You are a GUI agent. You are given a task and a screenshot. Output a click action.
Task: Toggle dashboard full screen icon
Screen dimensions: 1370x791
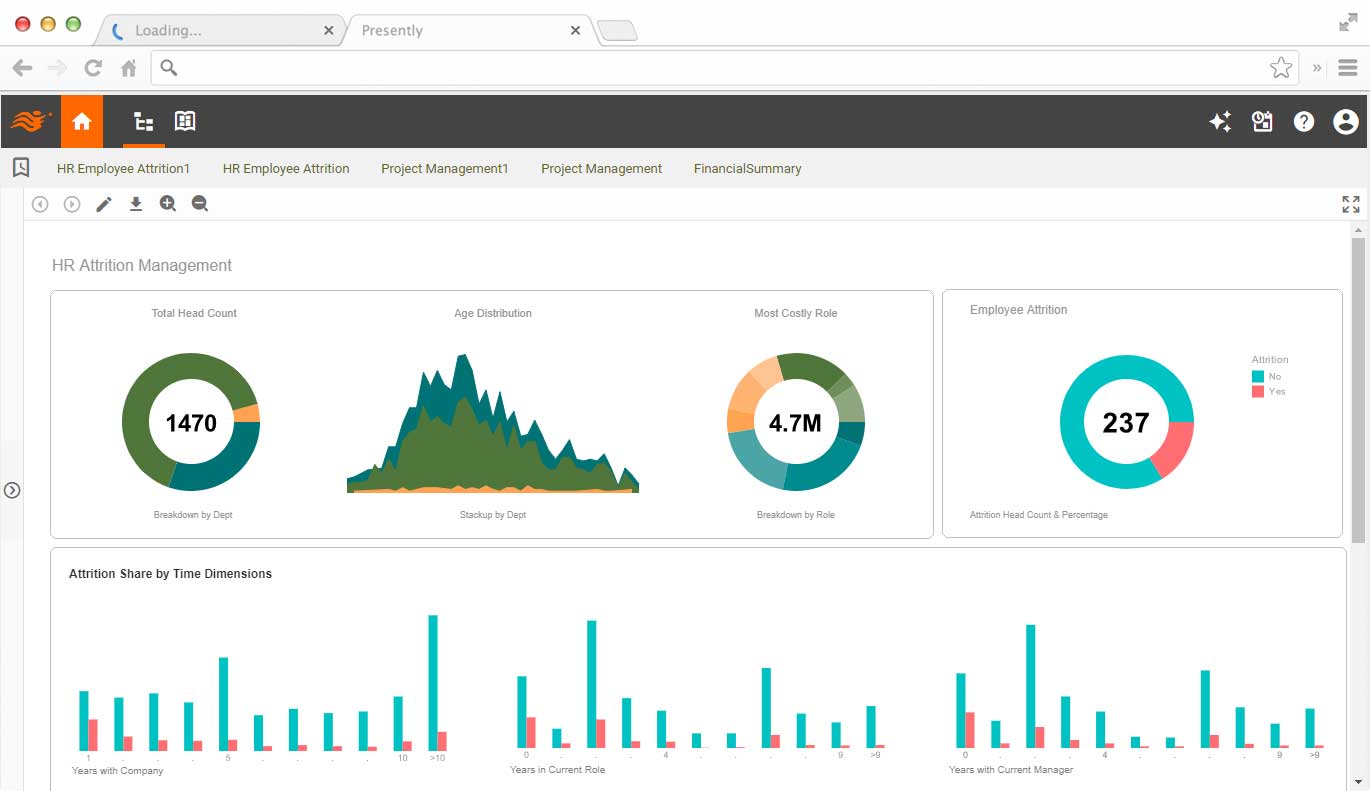1351,204
